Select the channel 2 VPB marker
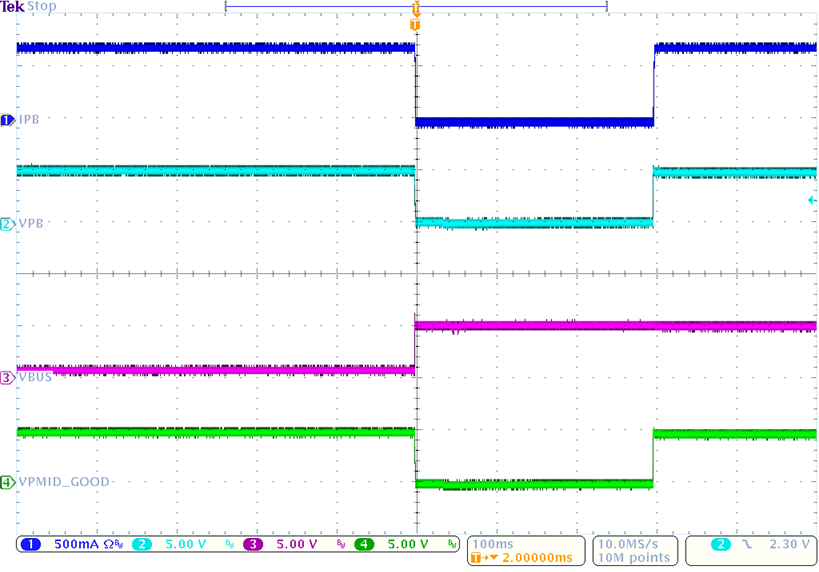This screenshot has width=819, height=572. [8, 224]
